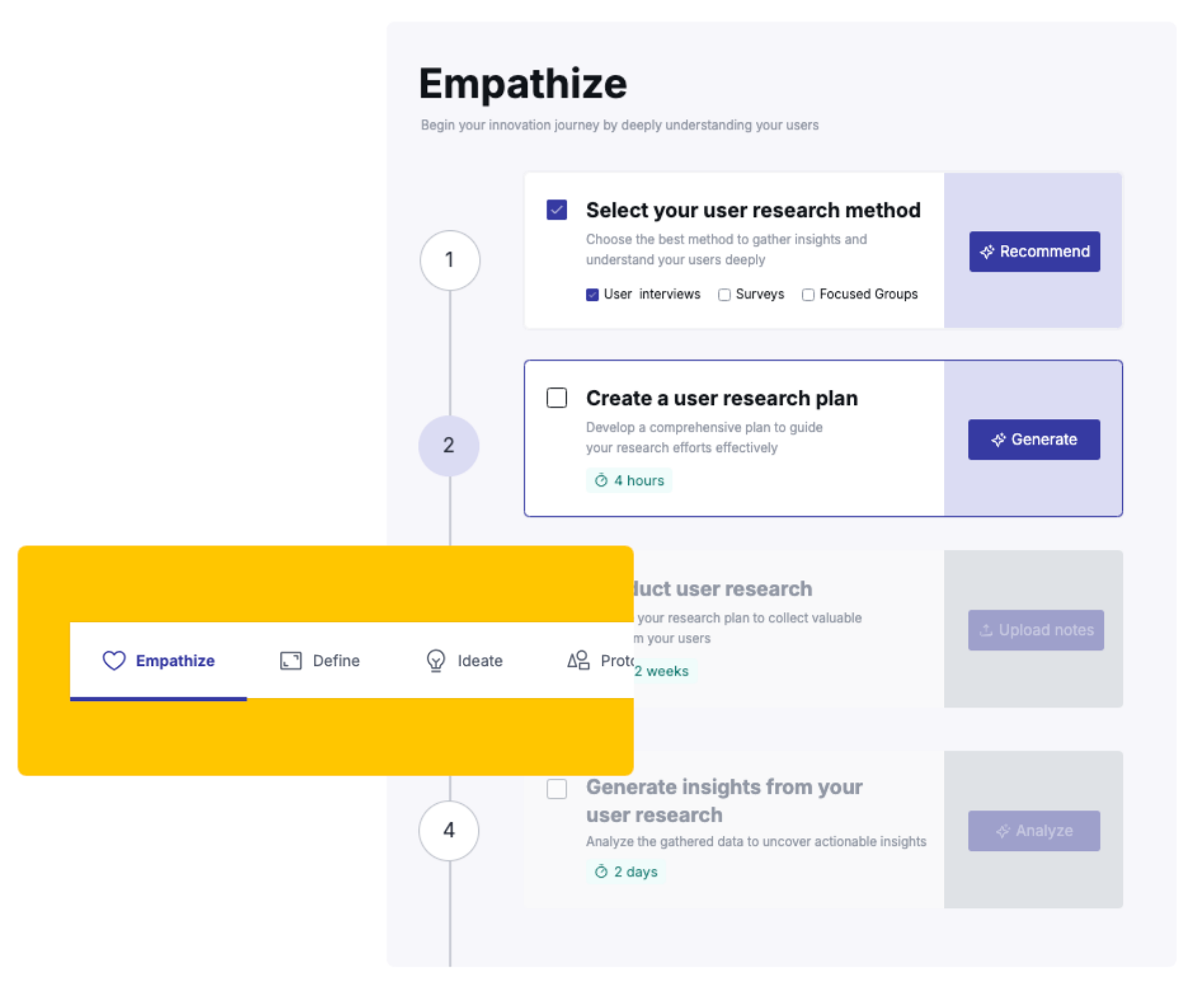Uncheck Select your user research method
The width and height of the screenshot is (1193, 986).
pyautogui.click(x=557, y=210)
